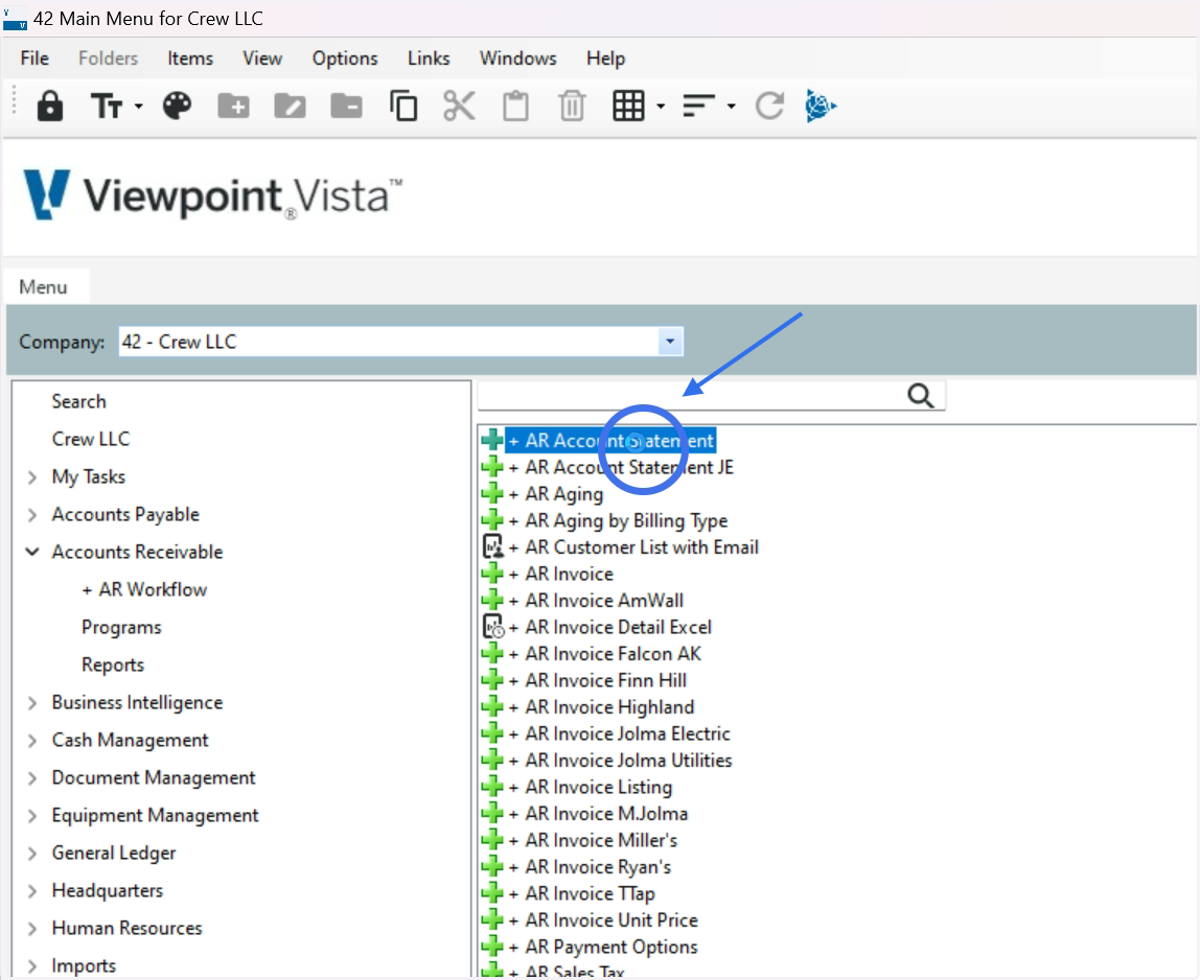Open the sort options dropdown arrow
This screenshot has width=1200, height=980.
point(732,106)
